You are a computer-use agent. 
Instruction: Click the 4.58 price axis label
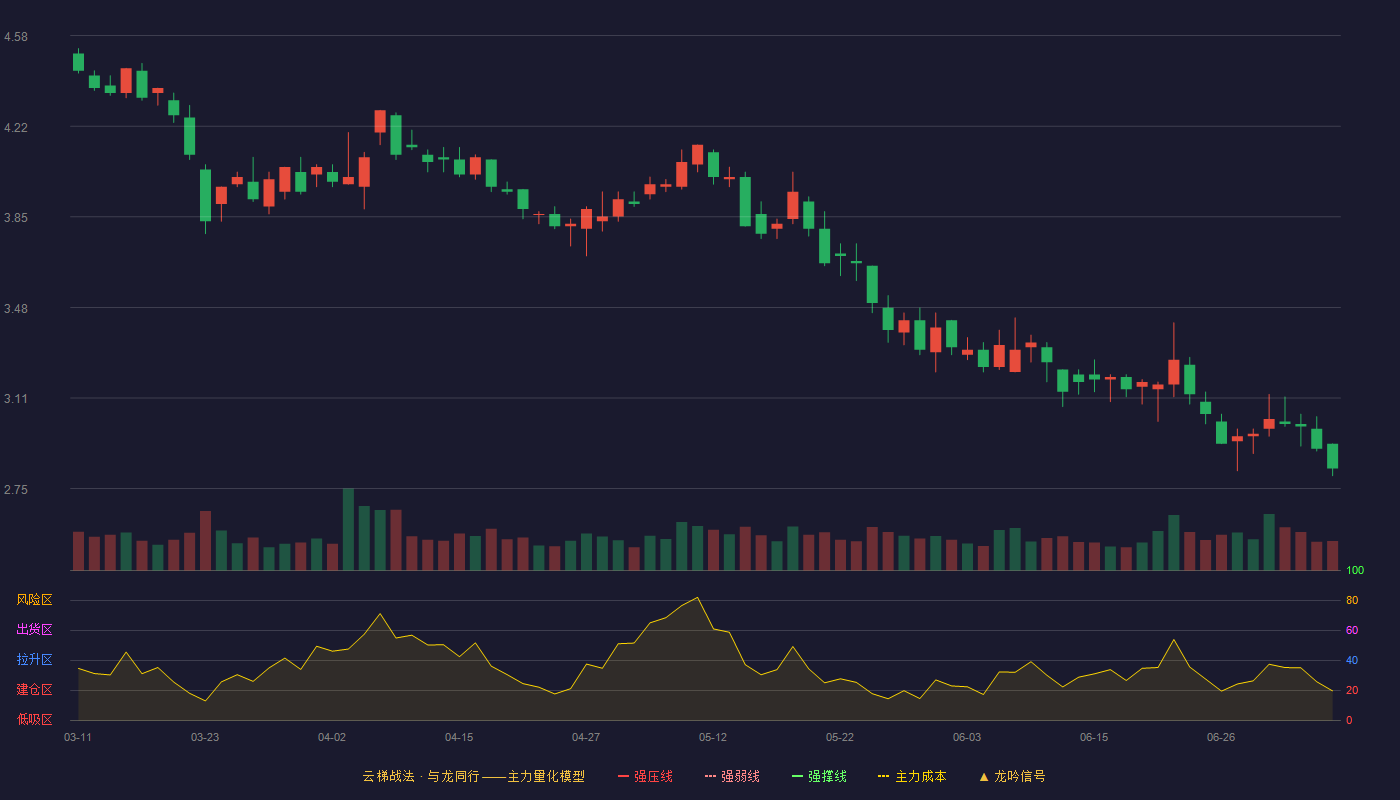16,37
